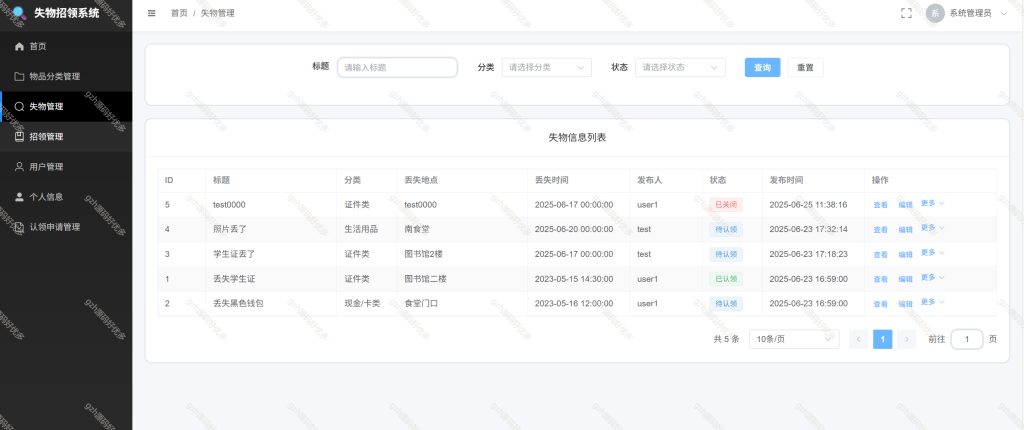Focus the 标题 search input field
Viewport: 1024px width, 430px height.
pos(397,67)
